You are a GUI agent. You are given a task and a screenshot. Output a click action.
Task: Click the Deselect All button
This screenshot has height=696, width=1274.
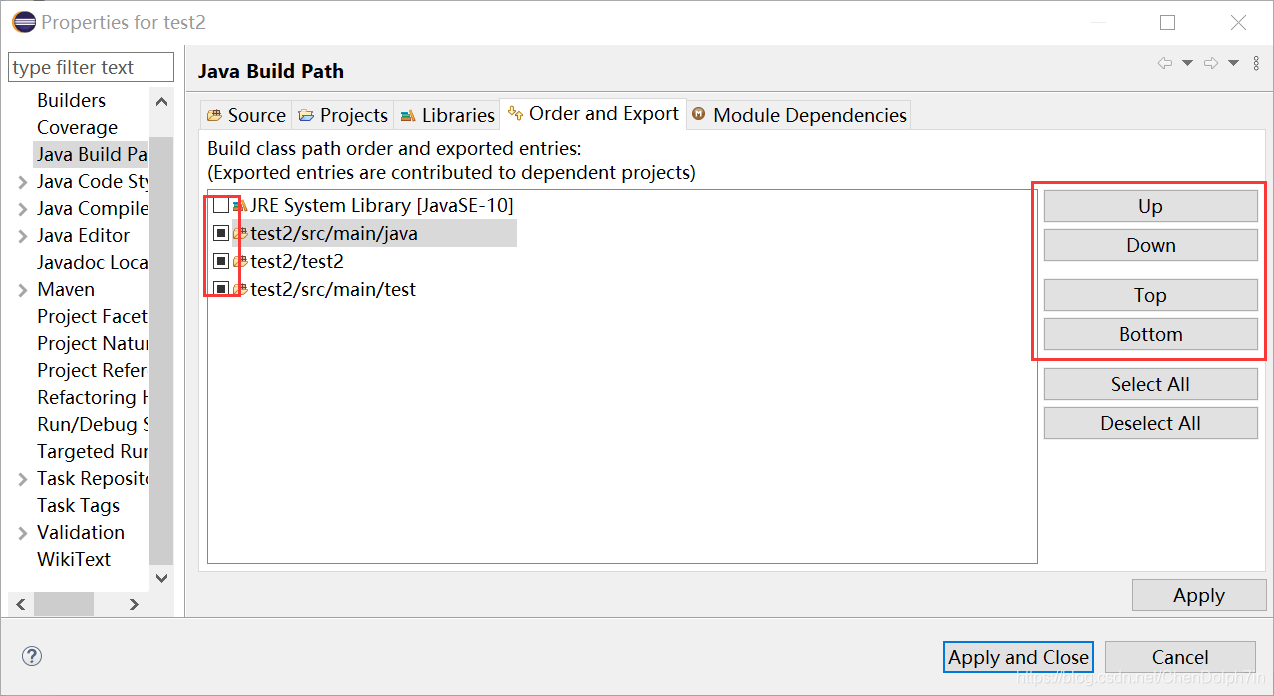click(x=1150, y=422)
